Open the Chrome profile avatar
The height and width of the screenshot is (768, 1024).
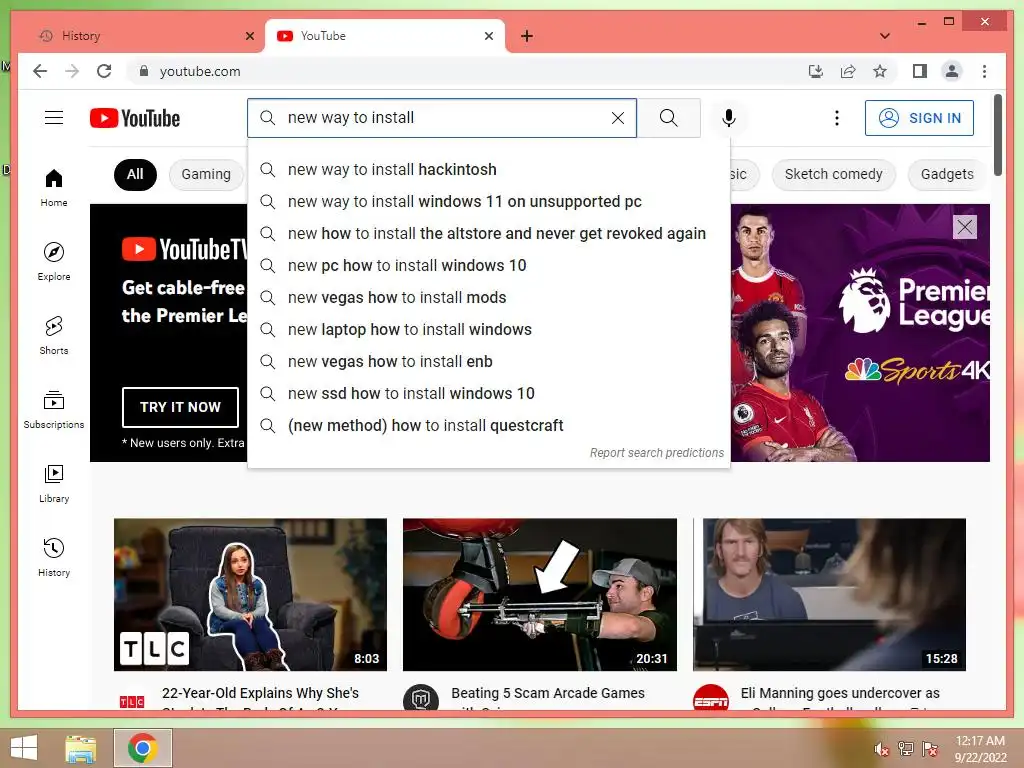pyautogui.click(x=952, y=71)
